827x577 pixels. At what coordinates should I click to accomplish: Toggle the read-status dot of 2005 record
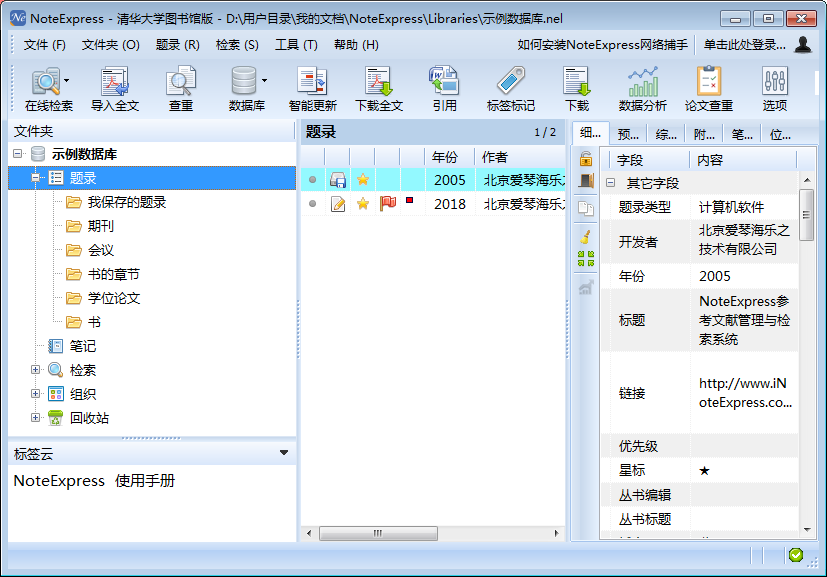click(x=312, y=180)
